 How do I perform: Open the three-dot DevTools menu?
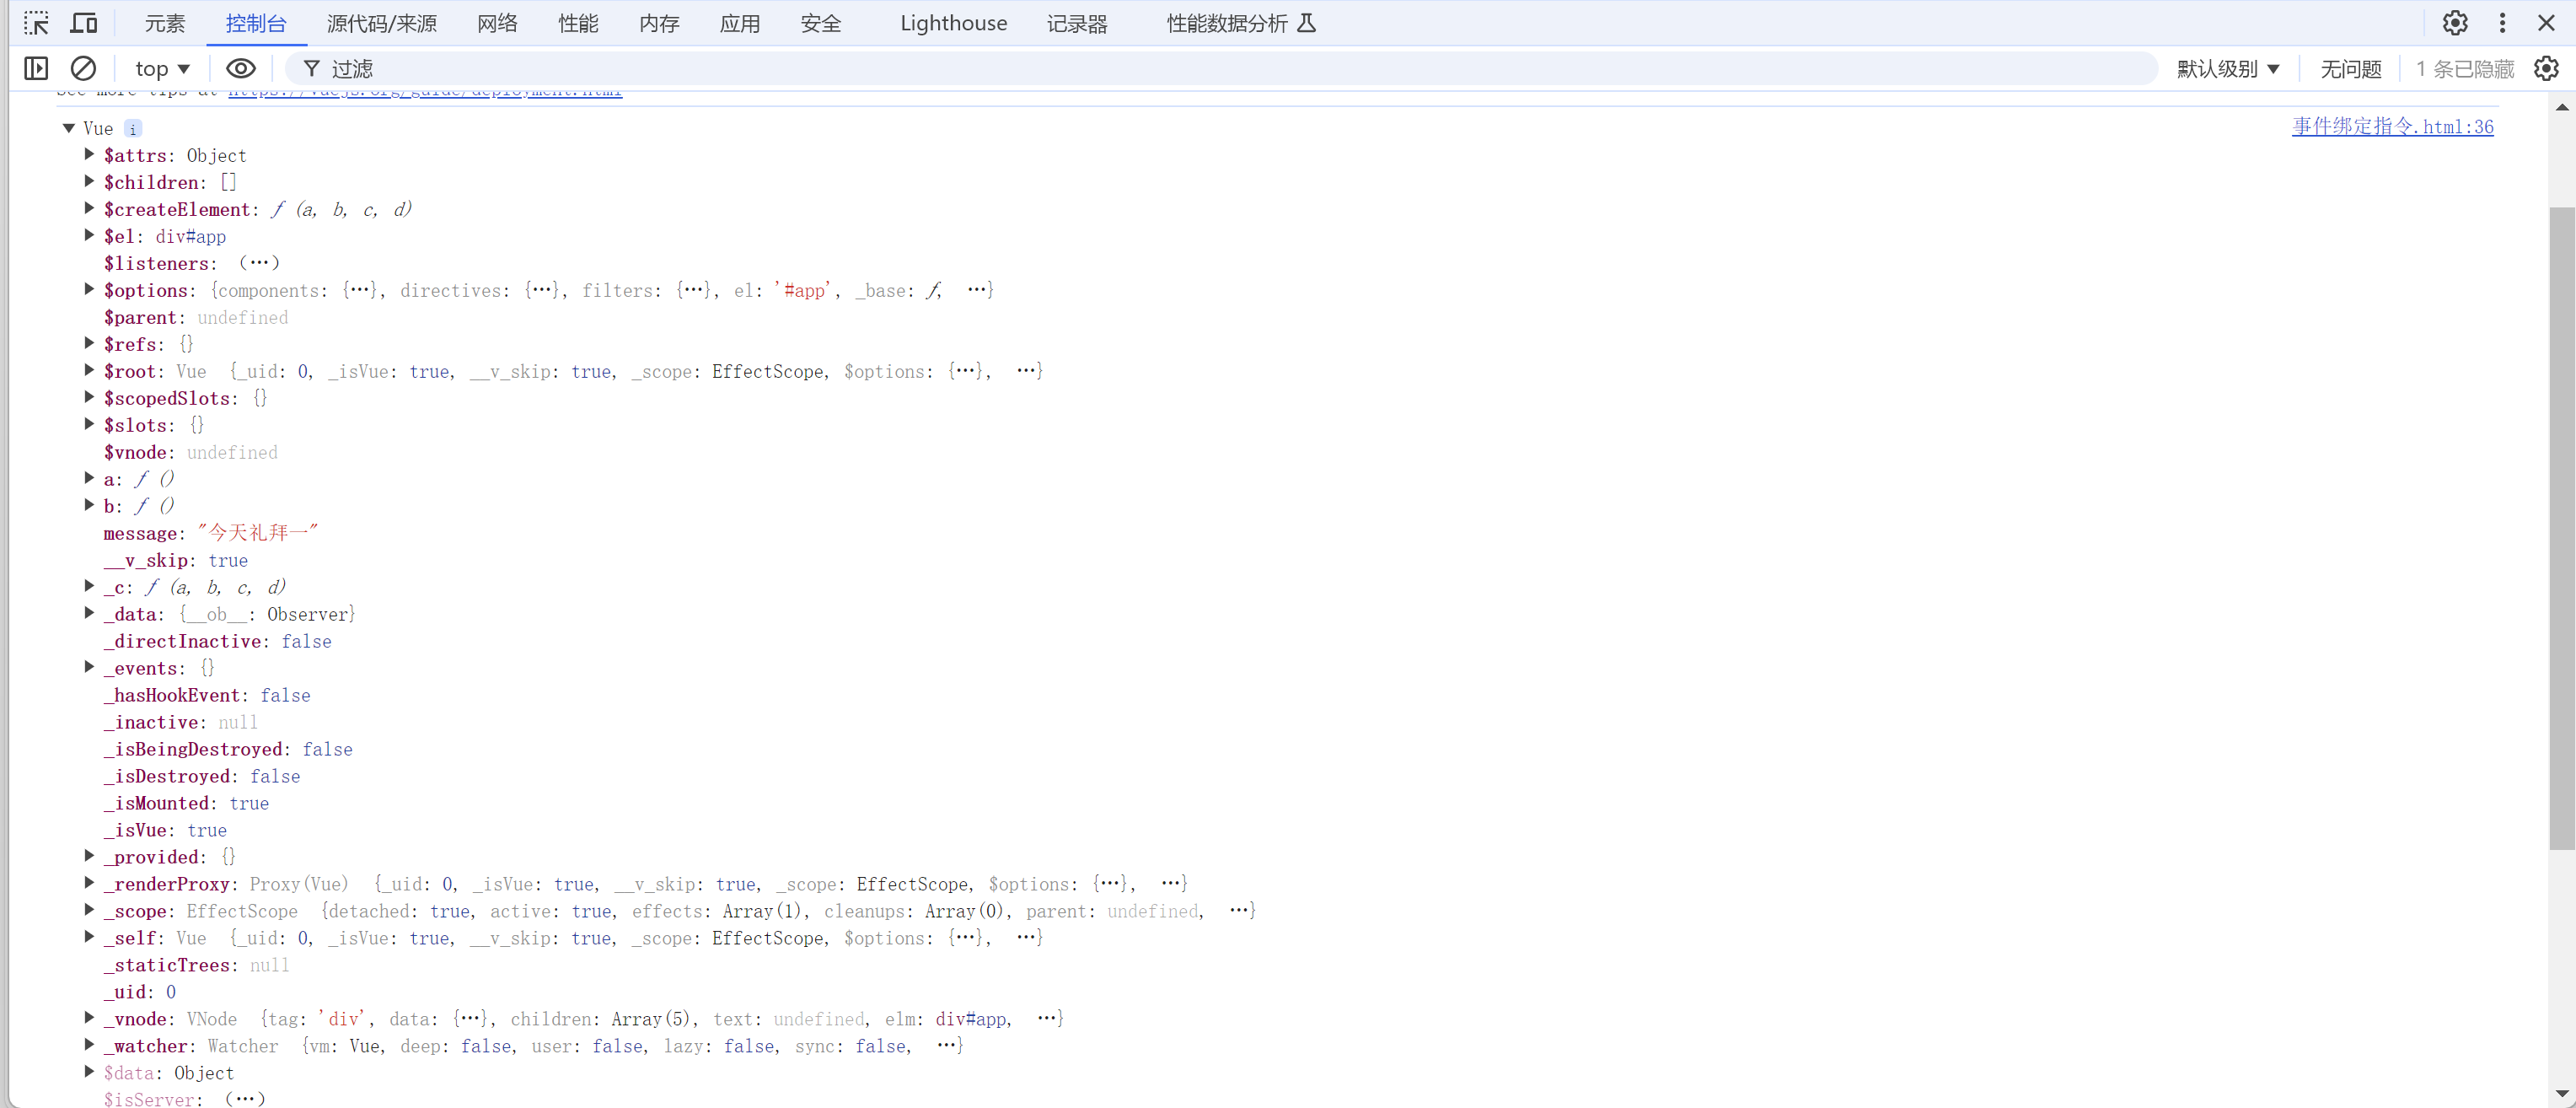2502,23
